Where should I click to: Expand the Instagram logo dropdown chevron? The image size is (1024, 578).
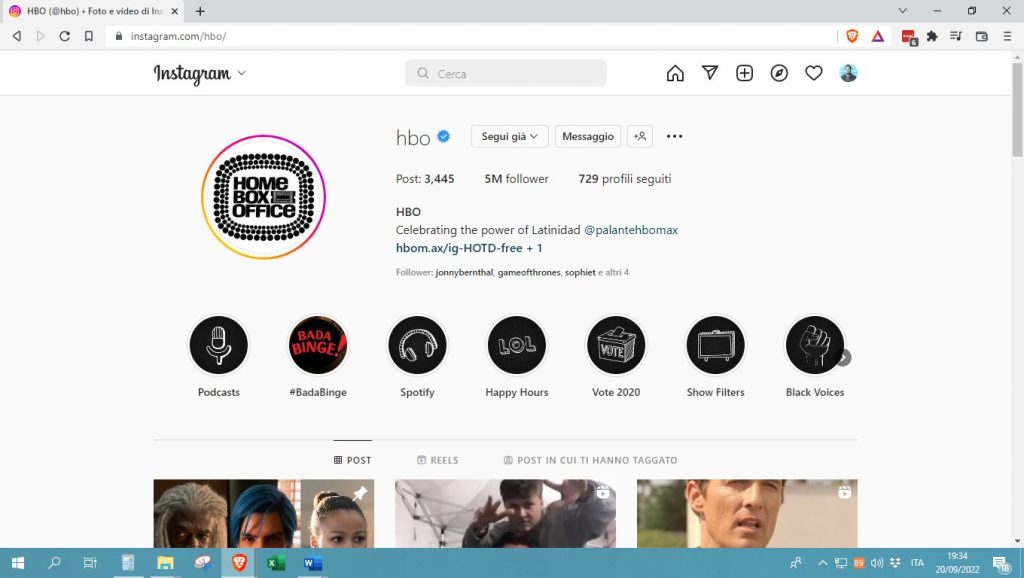point(241,74)
